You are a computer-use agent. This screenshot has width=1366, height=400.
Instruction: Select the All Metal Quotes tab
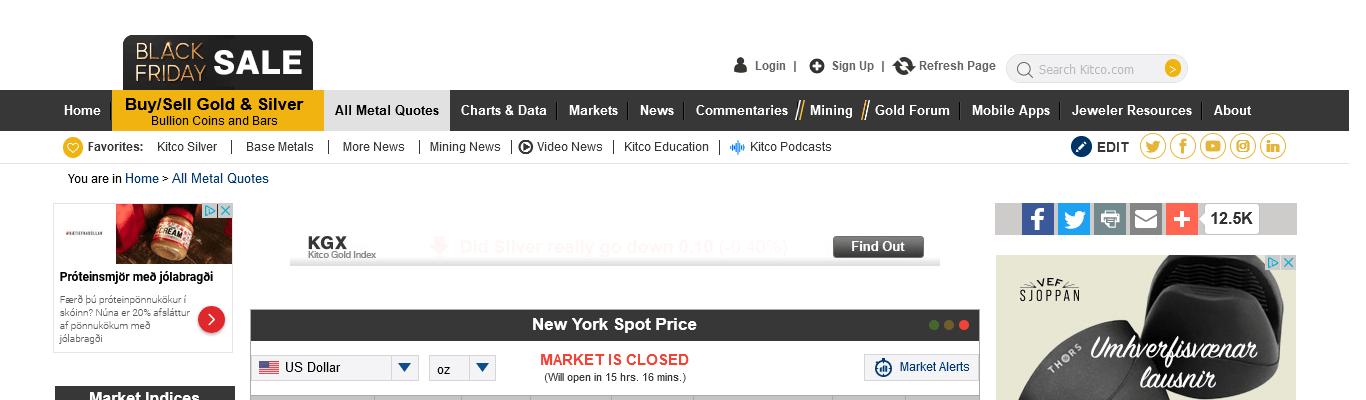pyautogui.click(x=387, y=111)
